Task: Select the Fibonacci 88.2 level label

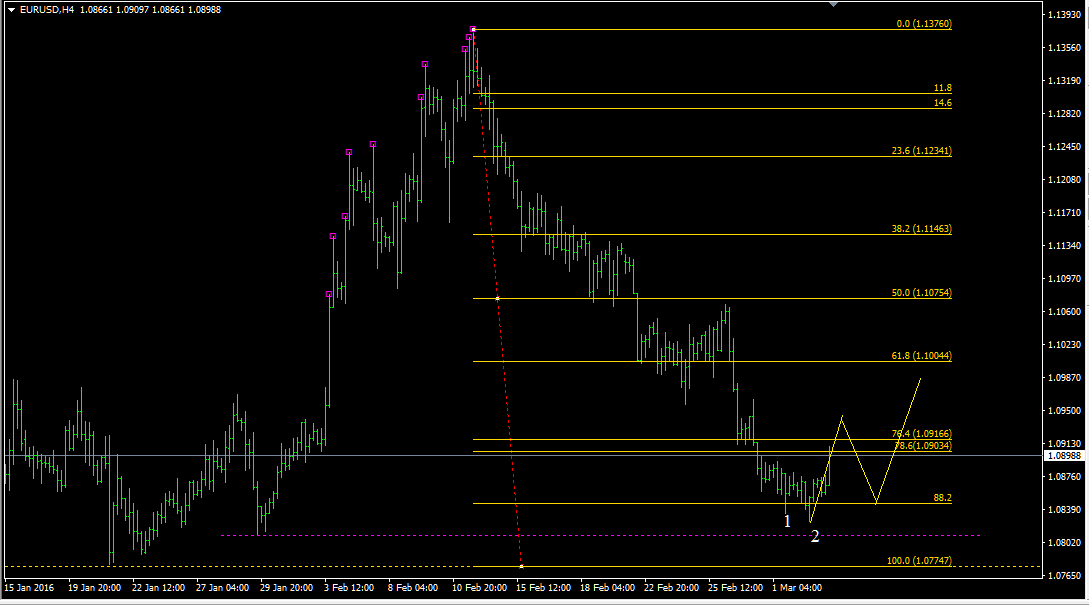Action: [x=942, y=498]
